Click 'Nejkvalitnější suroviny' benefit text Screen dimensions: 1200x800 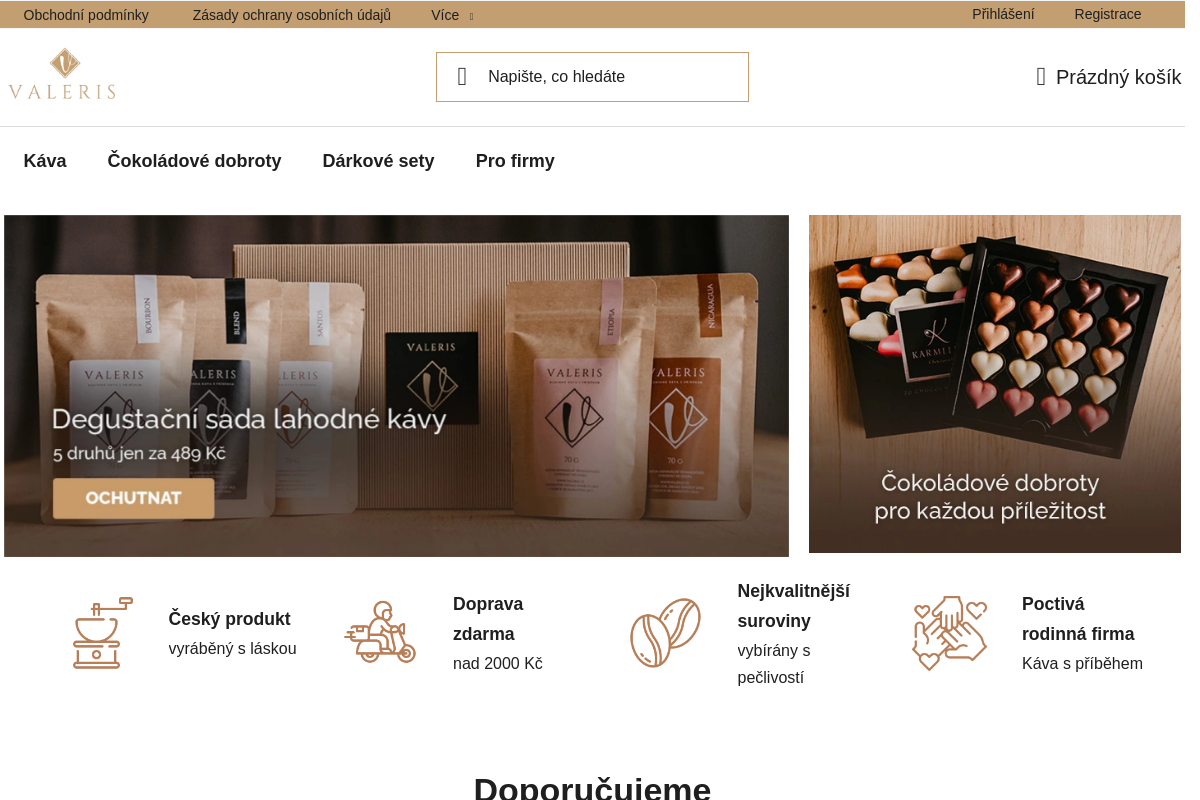coord(794,606)
